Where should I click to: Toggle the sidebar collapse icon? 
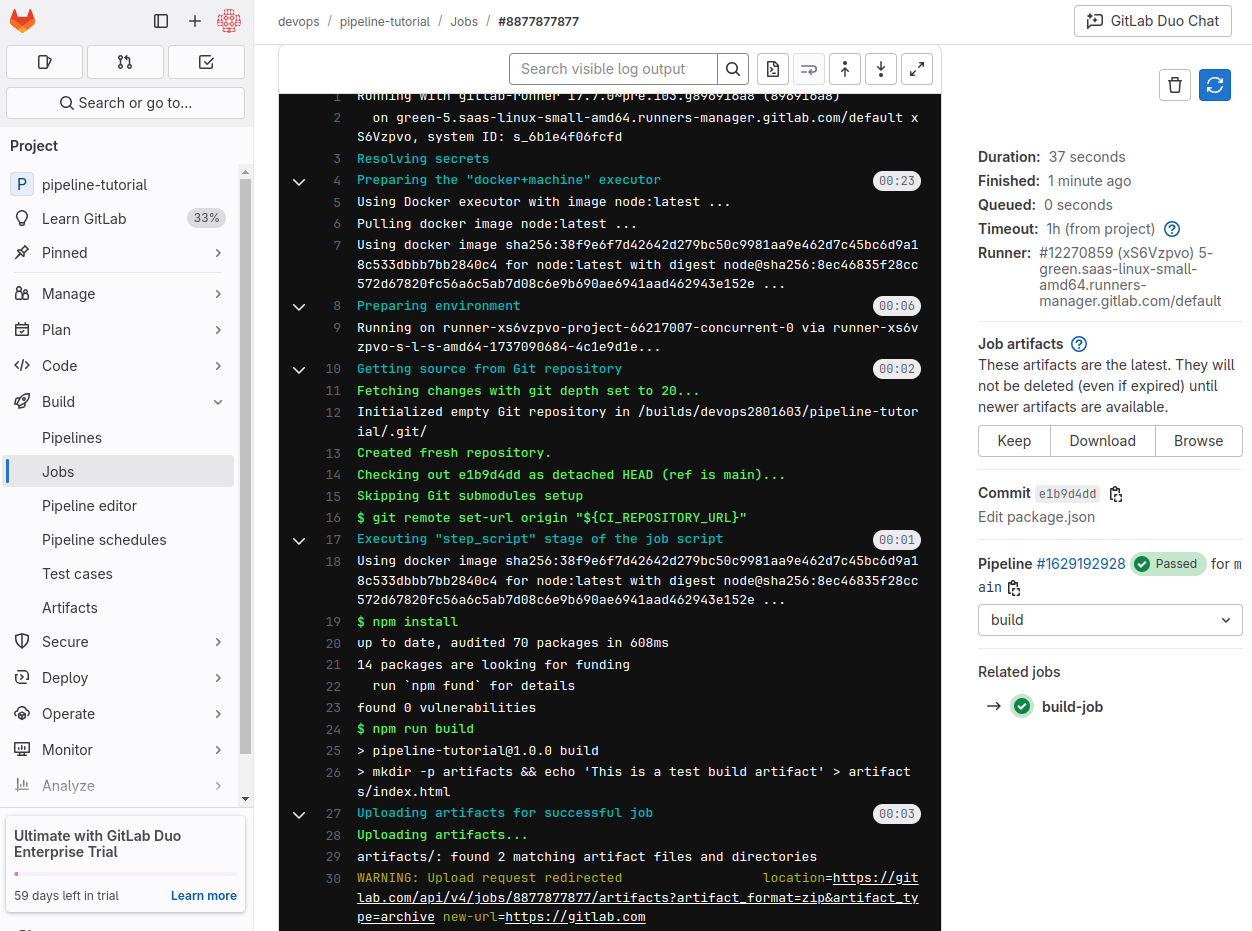161,21
